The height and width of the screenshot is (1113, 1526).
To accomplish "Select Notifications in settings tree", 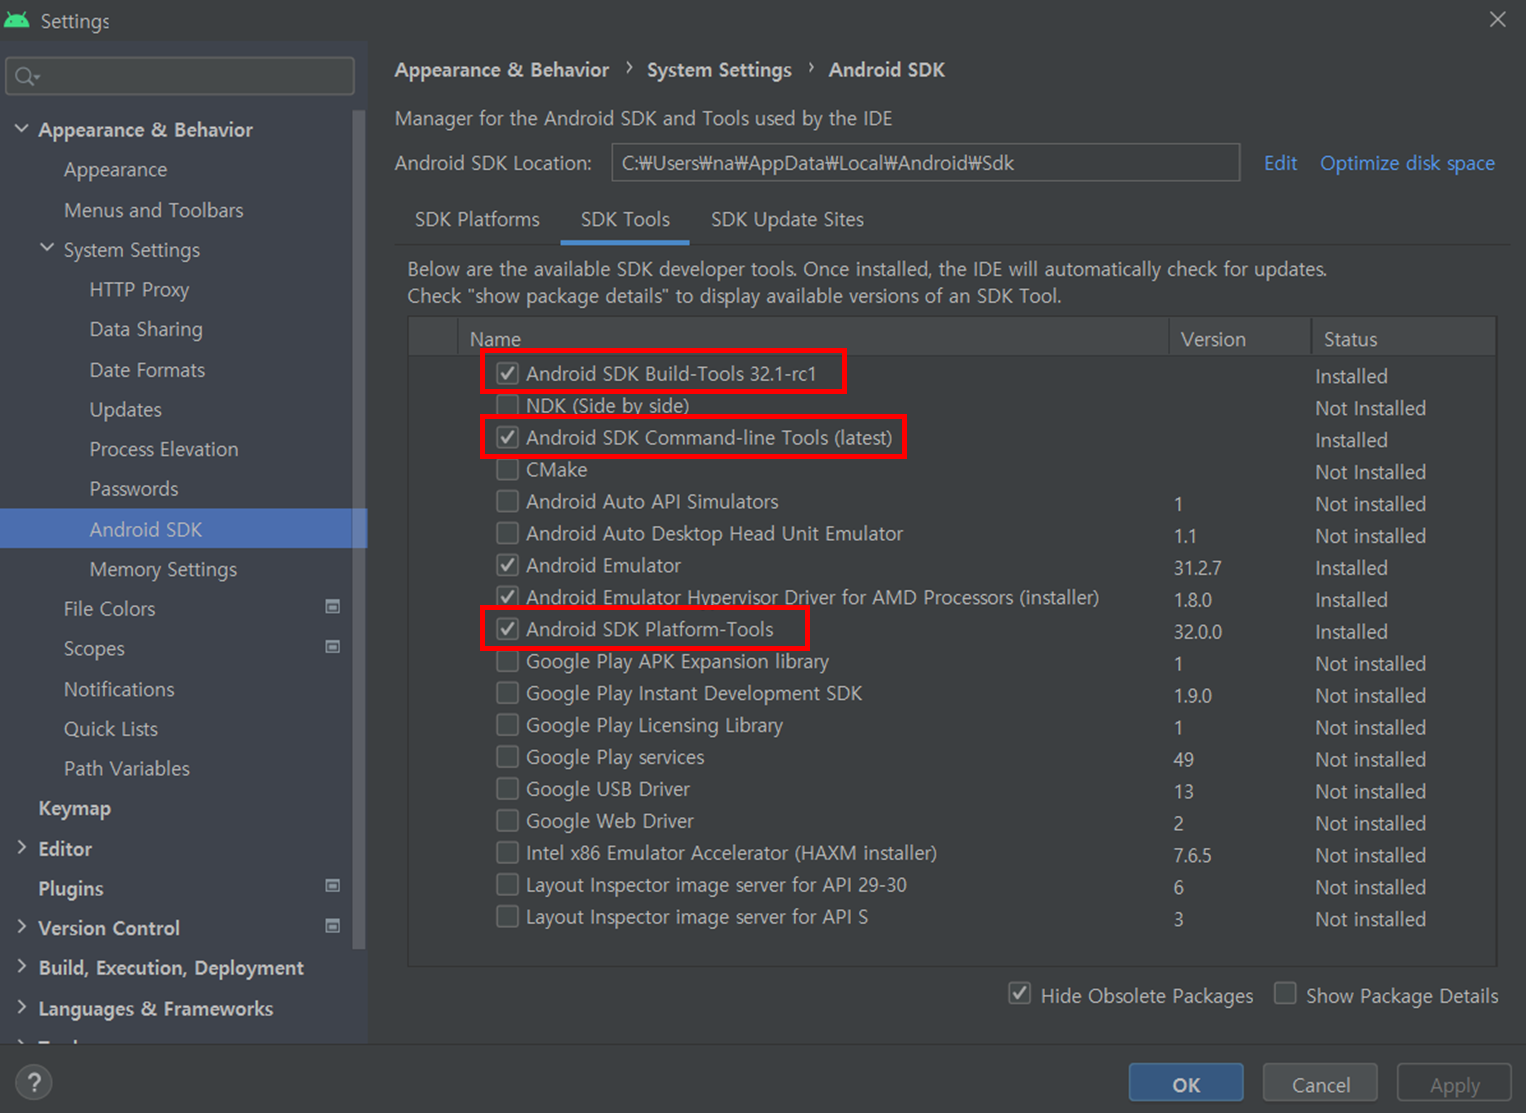I will [x=119, y=689].
